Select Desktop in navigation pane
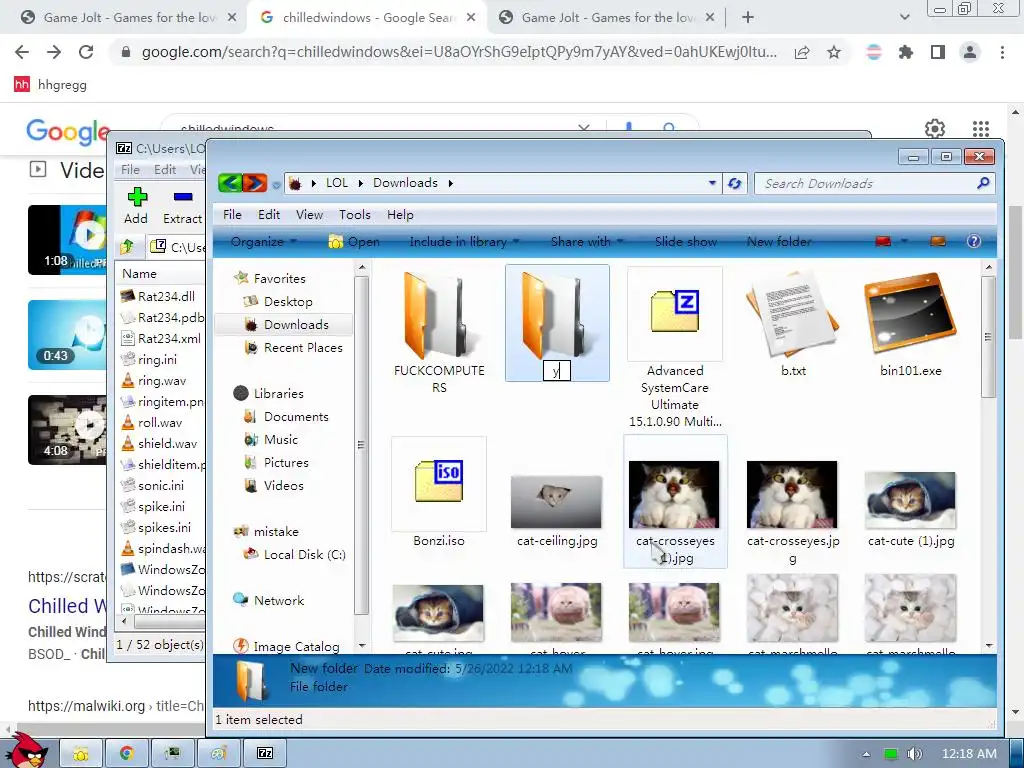 [x=288, y=302]
